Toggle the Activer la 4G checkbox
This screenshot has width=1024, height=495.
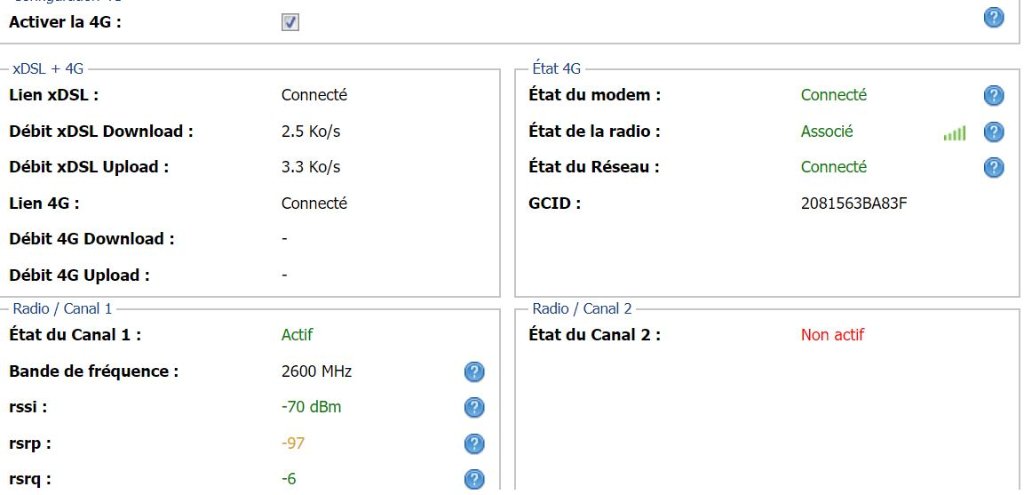(290, 23)
